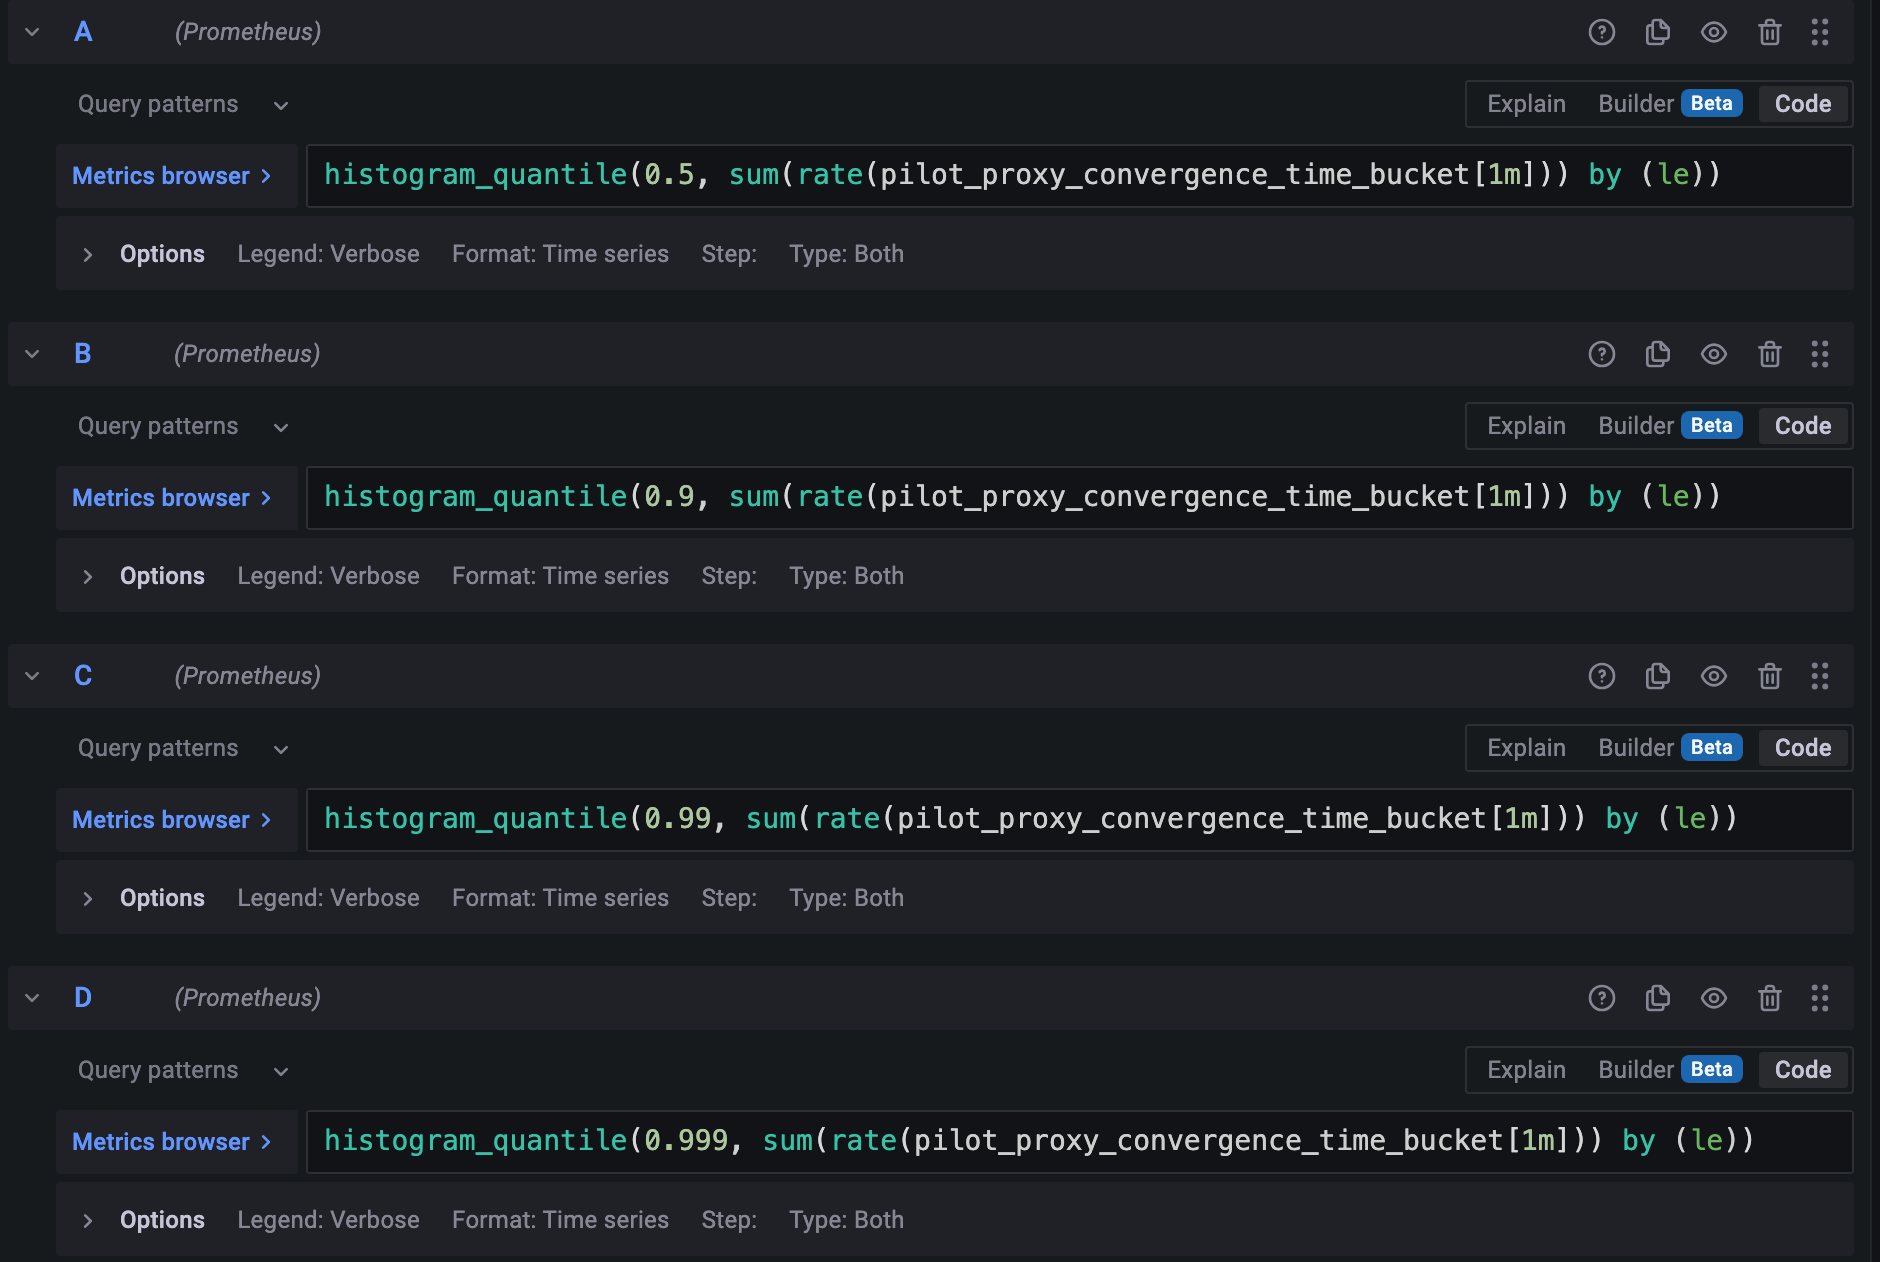Click the 0.99 quantile query editor
1880x1262 pixels.
click(1079, 820)
